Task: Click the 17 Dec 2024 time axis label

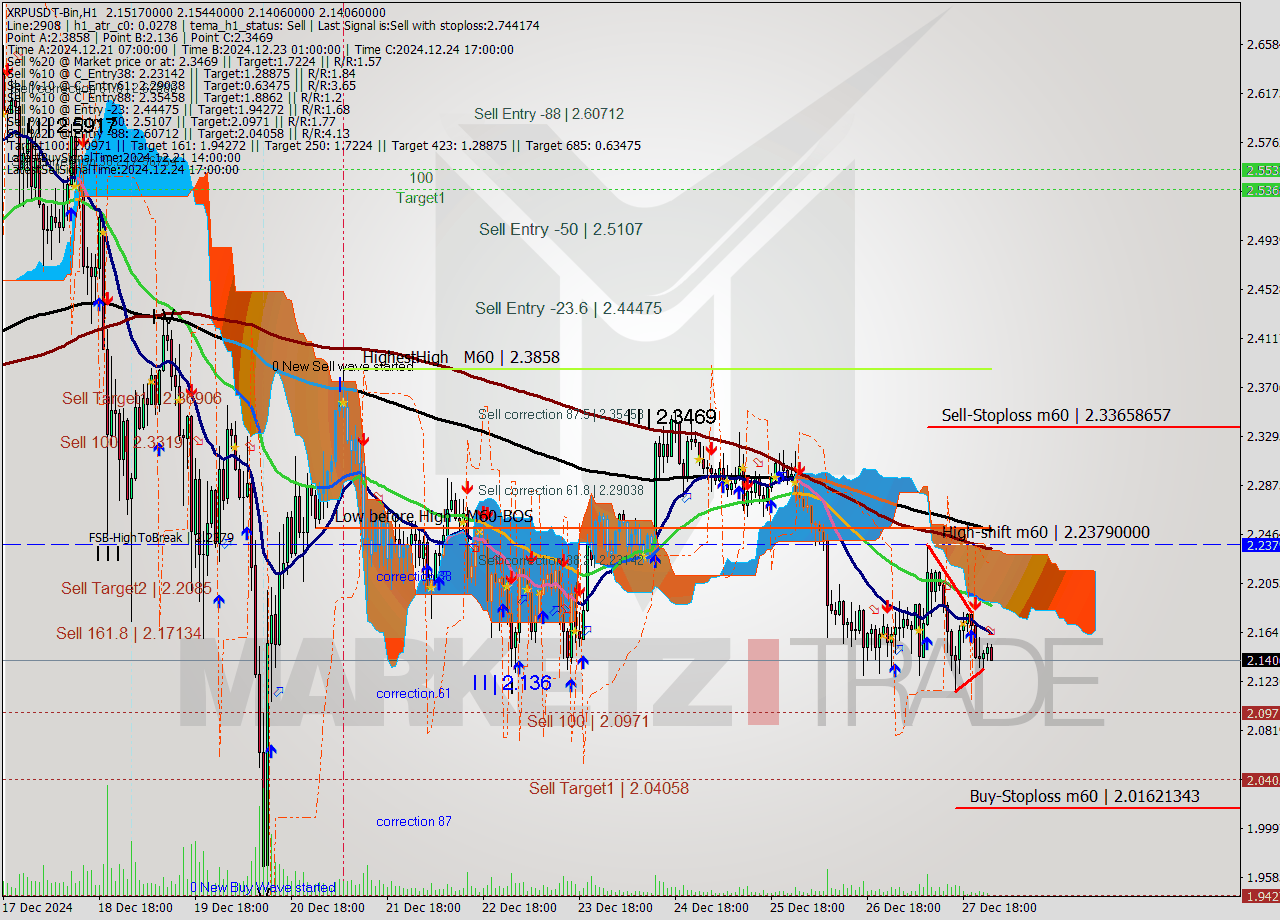Action: point(39,908)
